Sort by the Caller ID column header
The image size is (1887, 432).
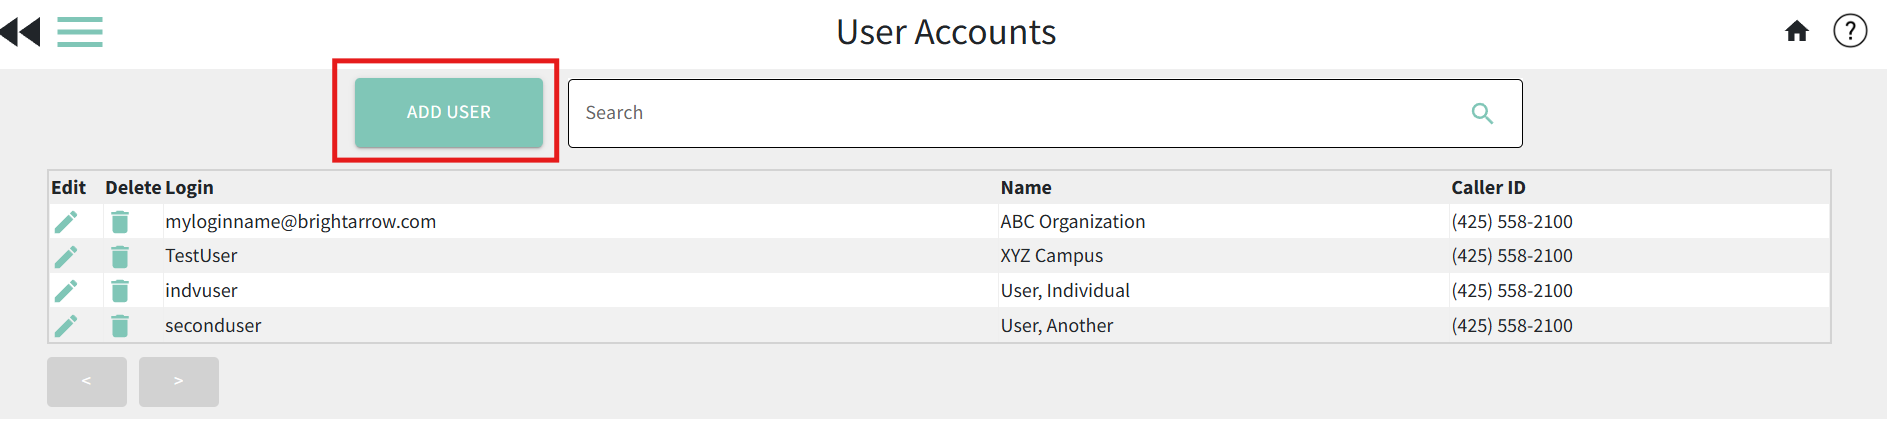pyautogui.click(x=1488, y=188)
